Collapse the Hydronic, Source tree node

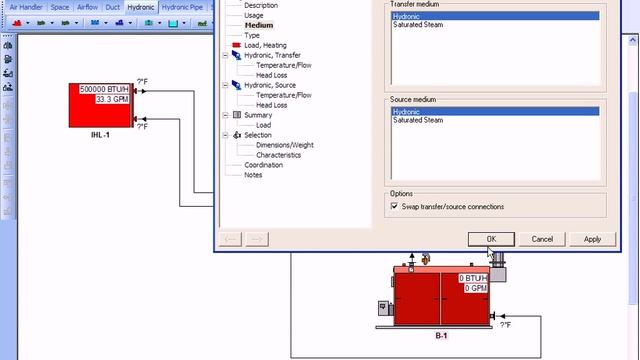point(225,85)
